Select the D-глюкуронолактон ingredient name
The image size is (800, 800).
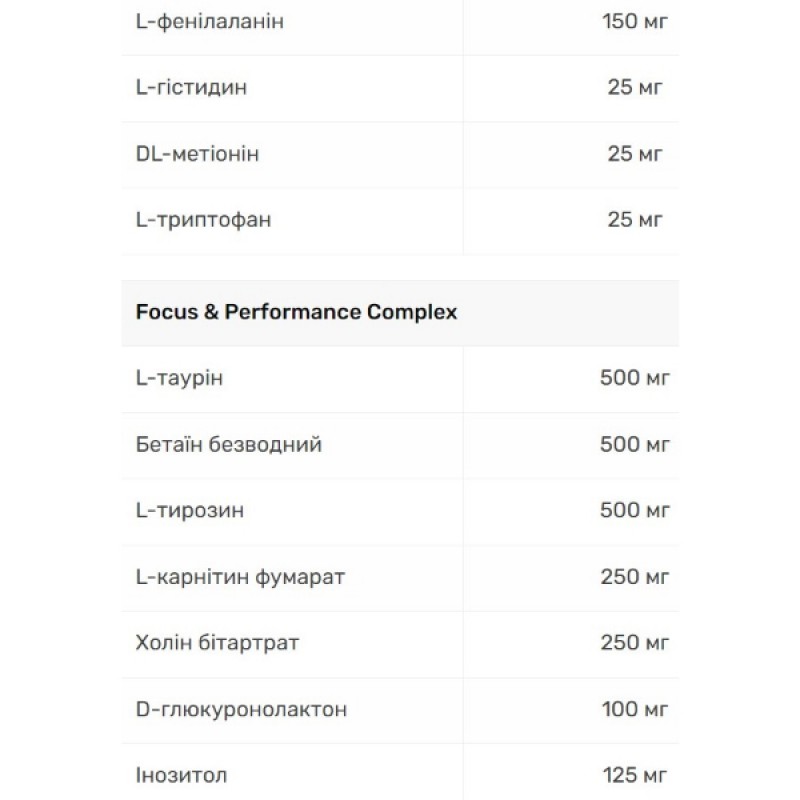(x=241, y=710)
